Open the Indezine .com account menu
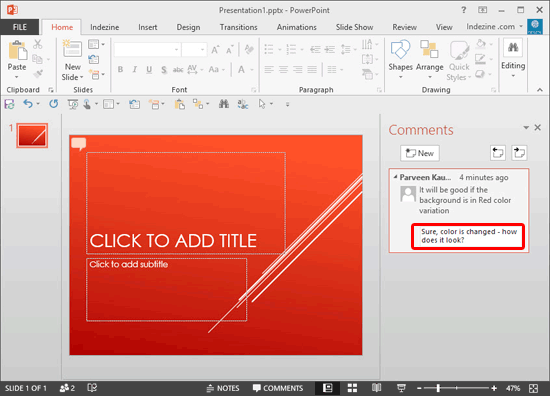Screen dimensions: 550x396 (494, 27)
